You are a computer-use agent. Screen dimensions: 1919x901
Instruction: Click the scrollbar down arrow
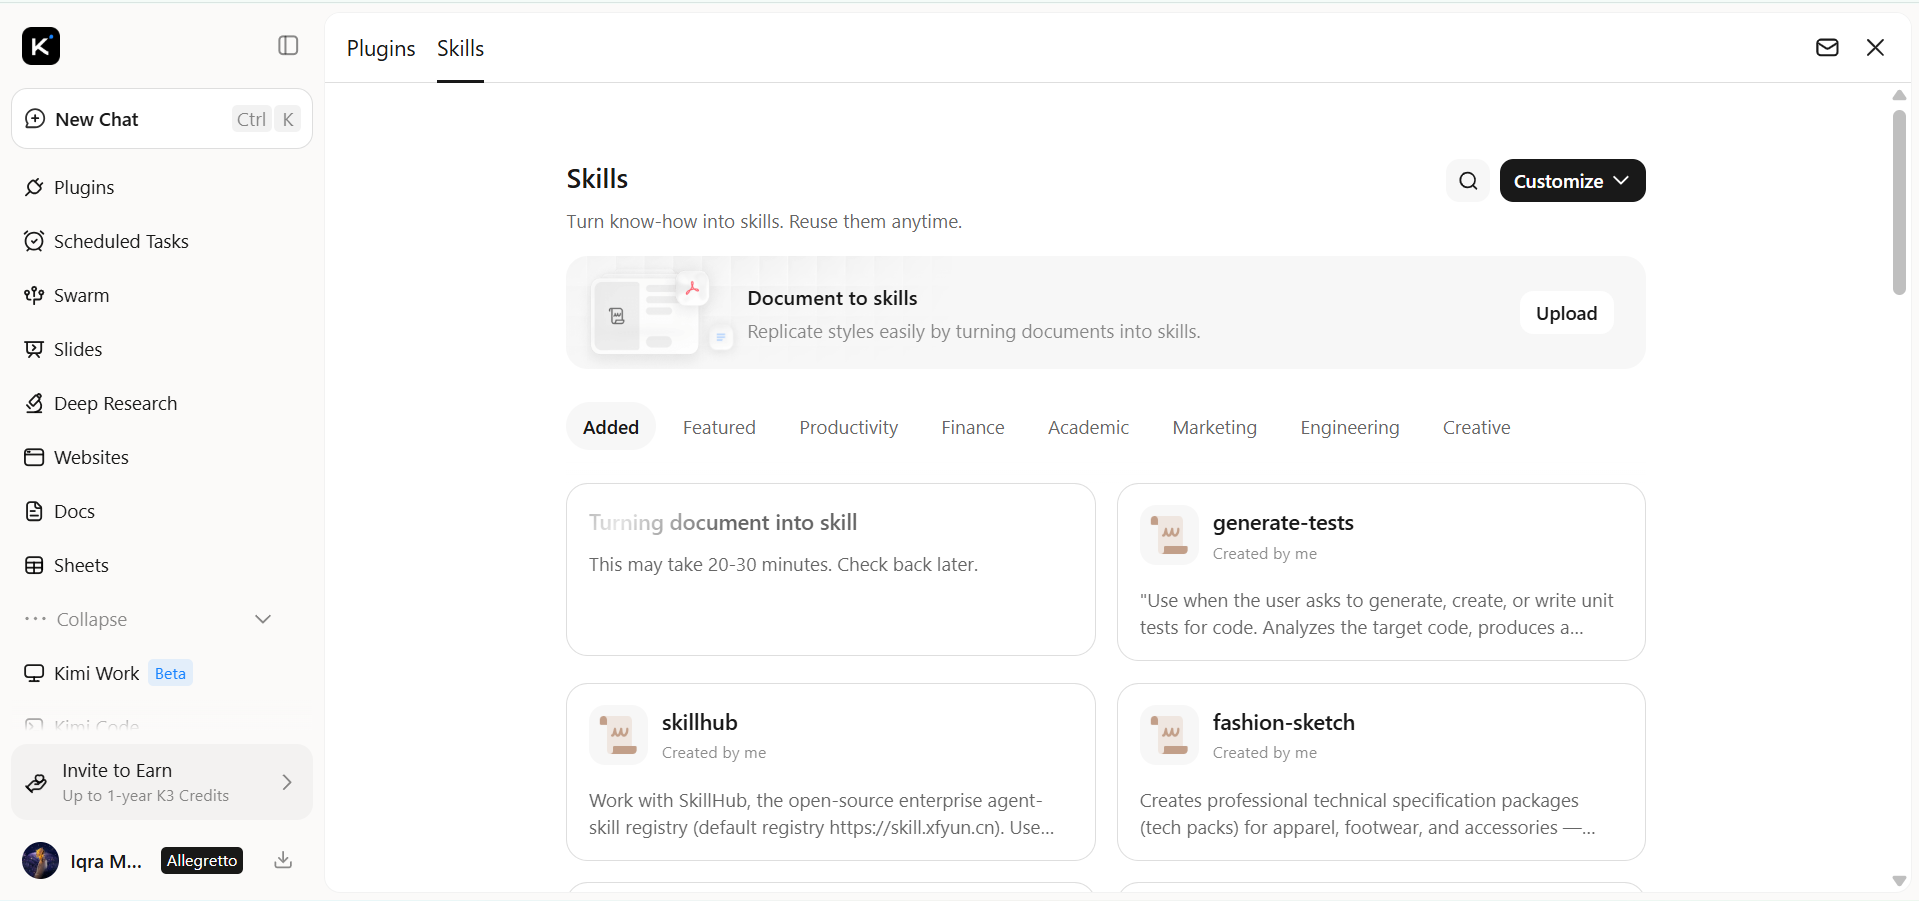point(1899,881)
